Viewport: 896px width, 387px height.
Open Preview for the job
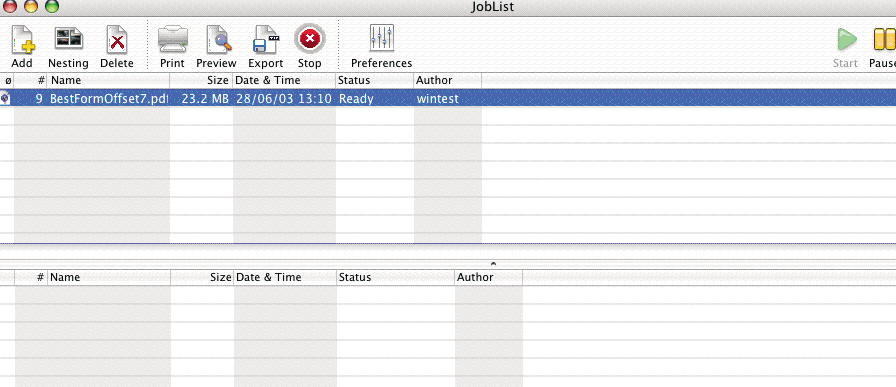click(x=218, y=40)
